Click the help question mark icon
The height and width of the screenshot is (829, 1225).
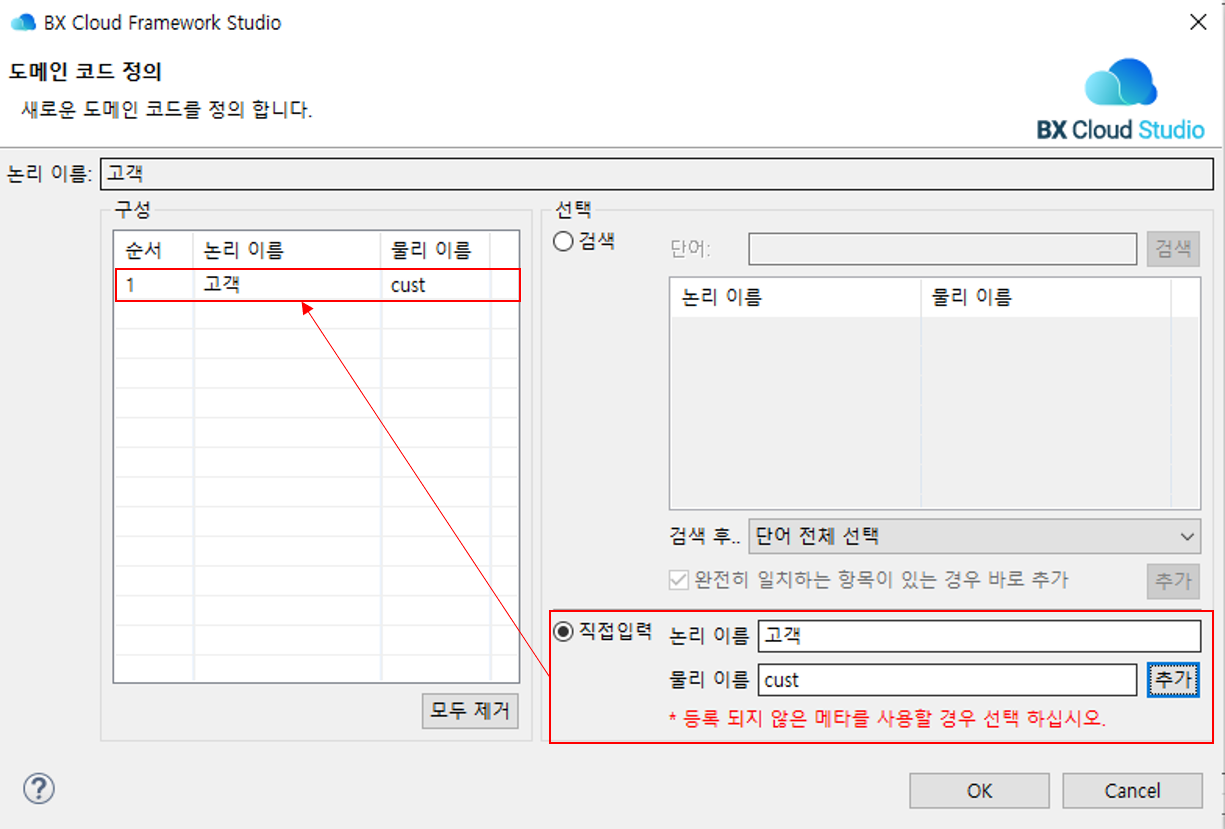[x=38, y=789]
